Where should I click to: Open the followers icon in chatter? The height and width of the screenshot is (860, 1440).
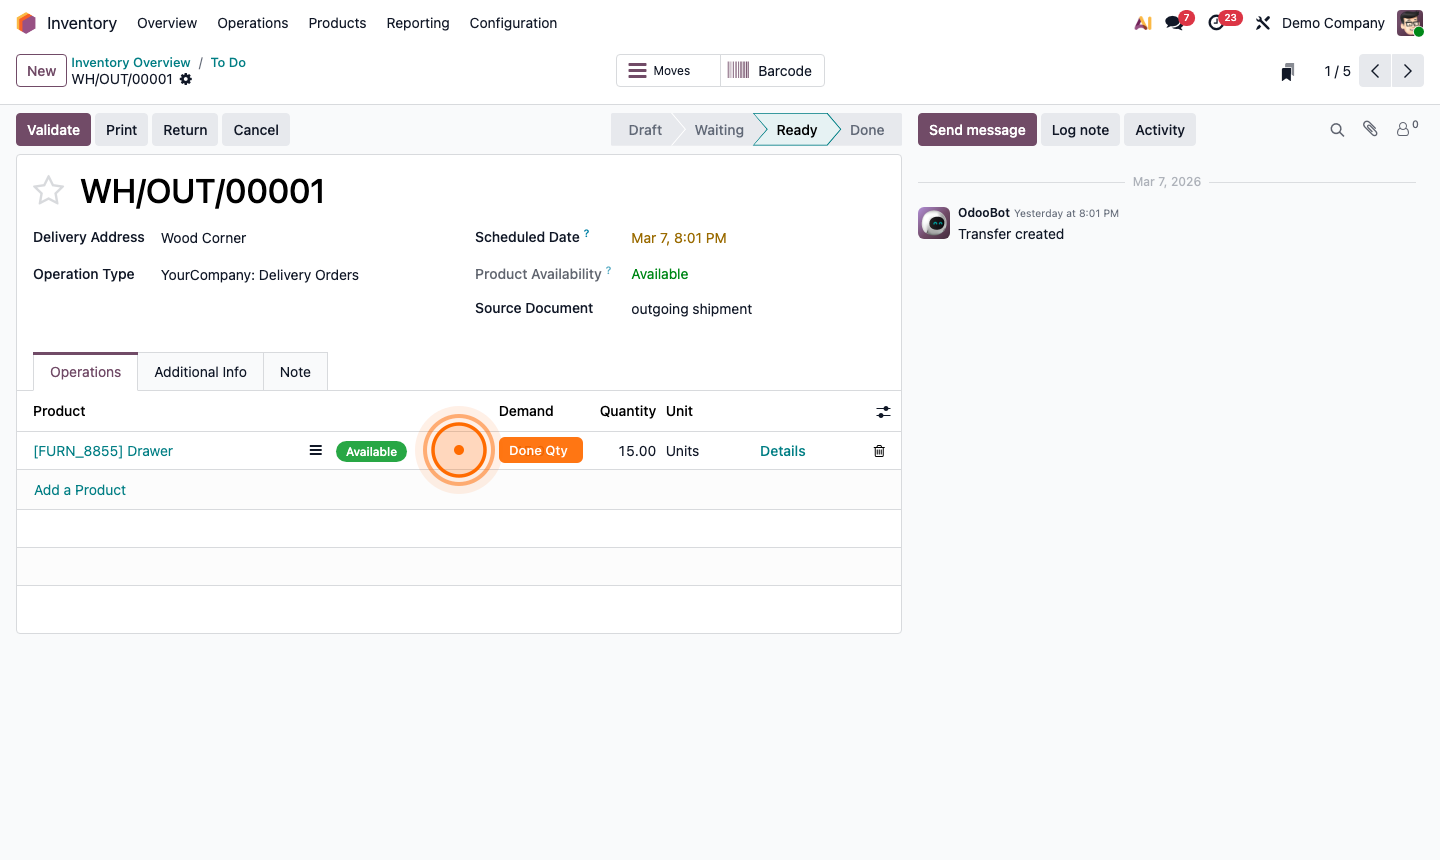(1405, 130)
